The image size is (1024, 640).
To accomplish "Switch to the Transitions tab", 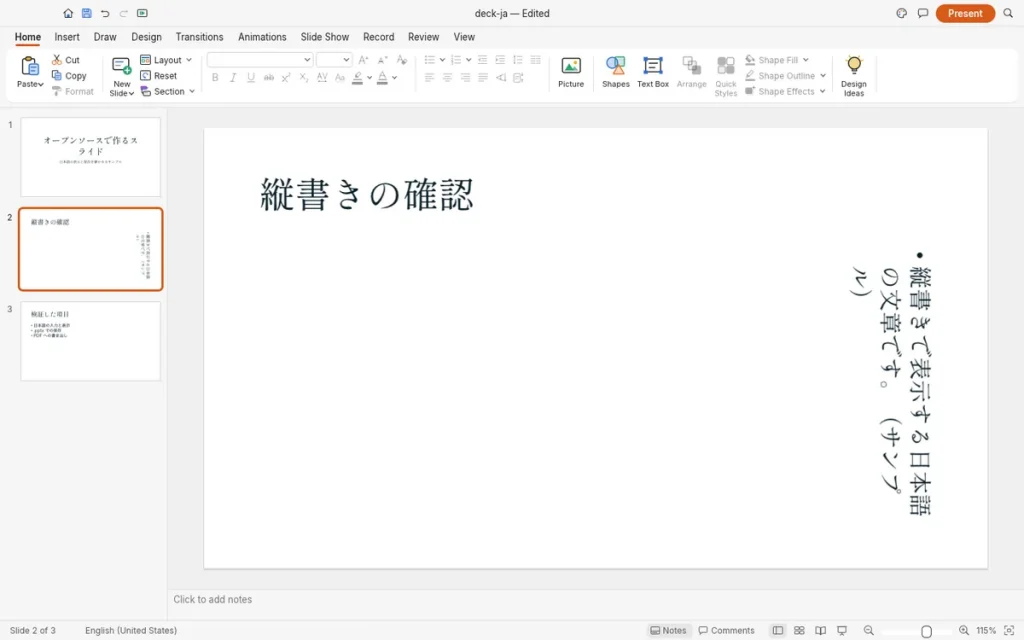I will (x=199, y=37).
